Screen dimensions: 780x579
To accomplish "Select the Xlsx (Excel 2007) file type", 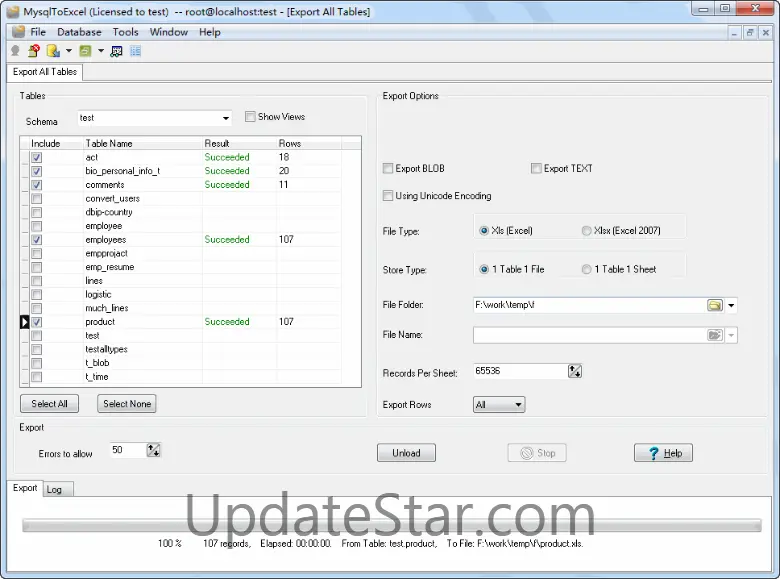I will click(x=586, y=230).
